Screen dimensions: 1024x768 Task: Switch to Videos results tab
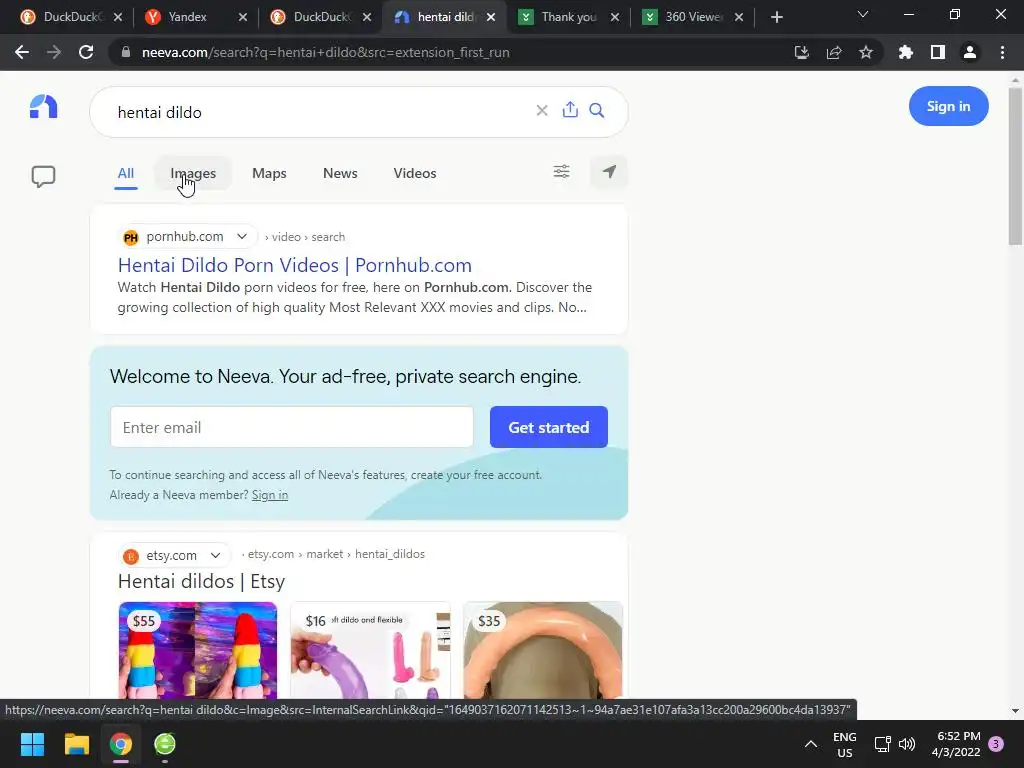(x=415, y=173)
